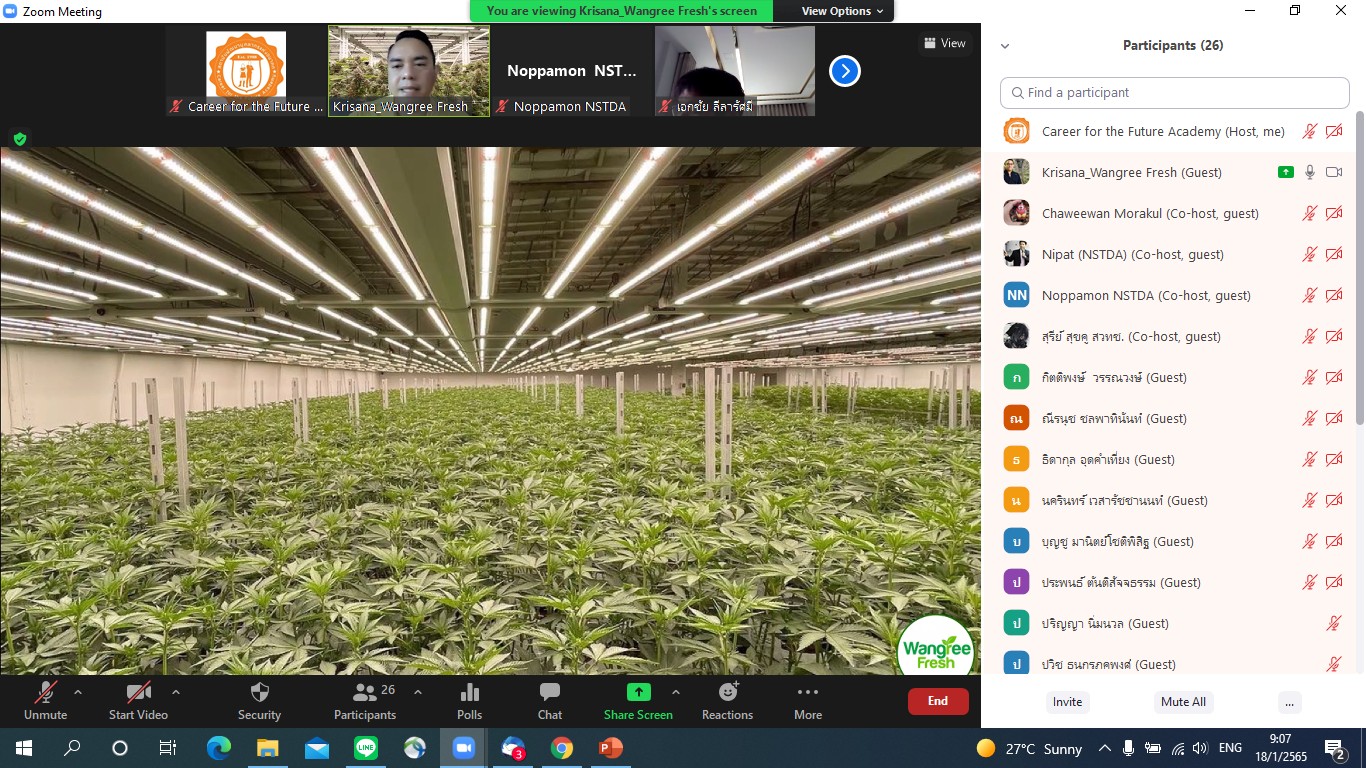The image size is (1366, 768).
Task: Click the green Share Screen icon
Action: (638, 693)
